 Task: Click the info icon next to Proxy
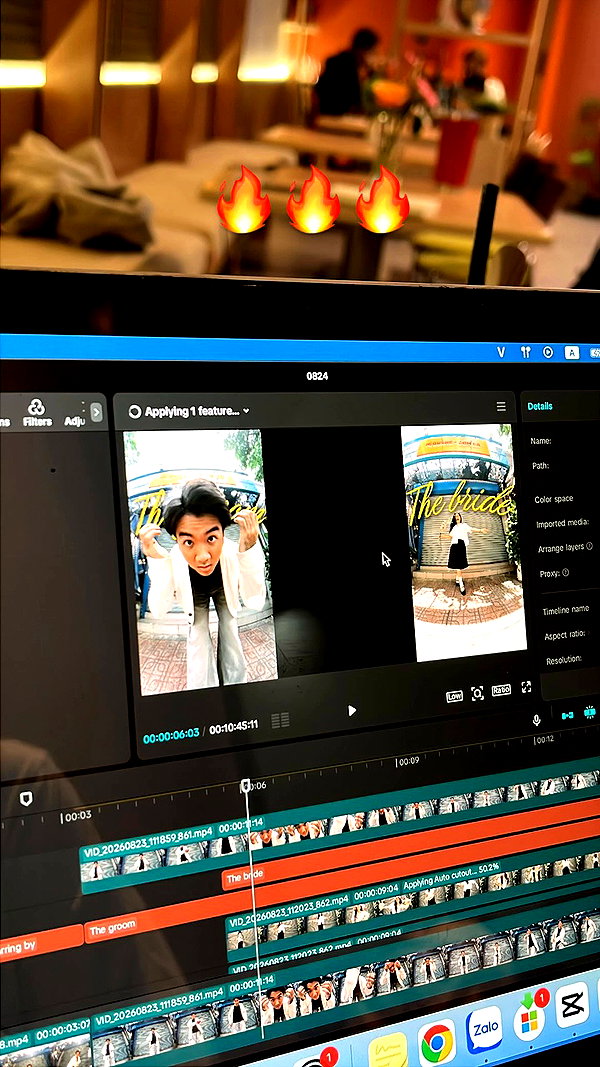[x=565, y=573]
